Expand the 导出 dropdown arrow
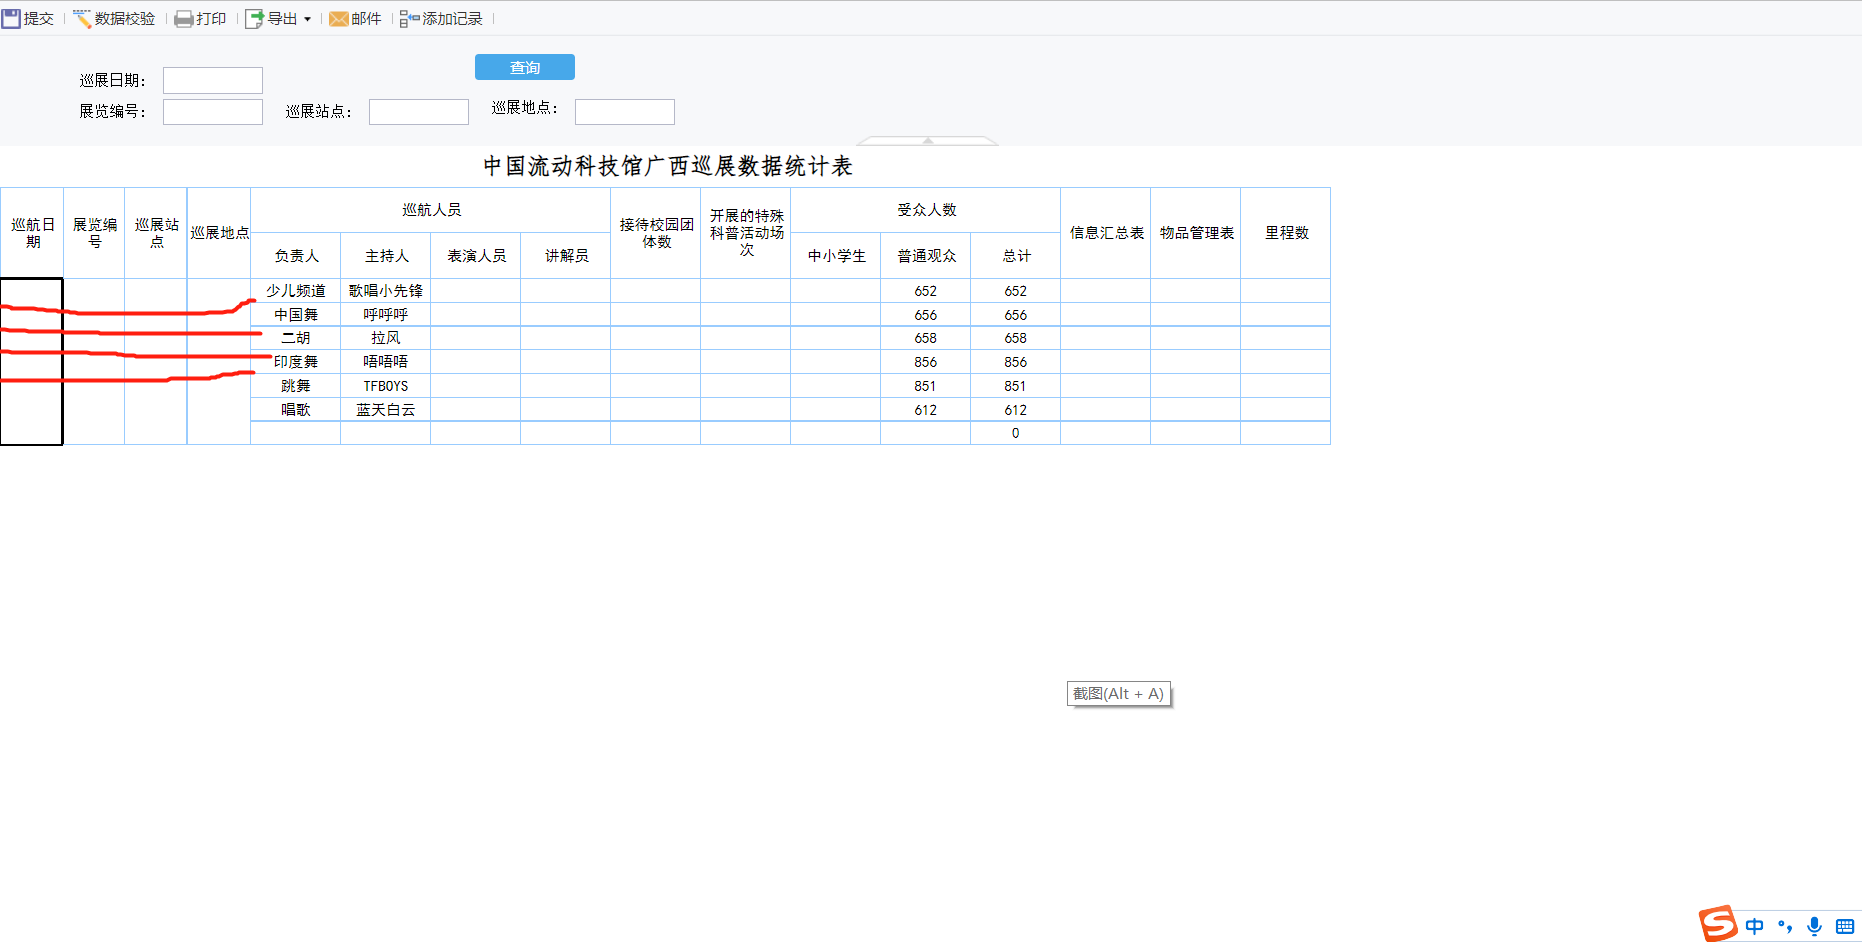The height and width of the screenshot is (942, 1862). (x=307, y=19)
